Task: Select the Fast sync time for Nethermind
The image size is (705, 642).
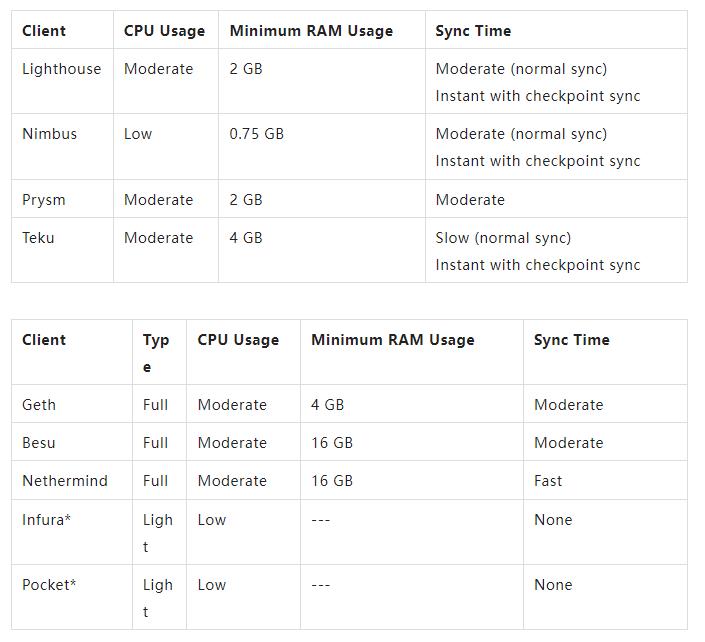Action: [x=548, y=481]
